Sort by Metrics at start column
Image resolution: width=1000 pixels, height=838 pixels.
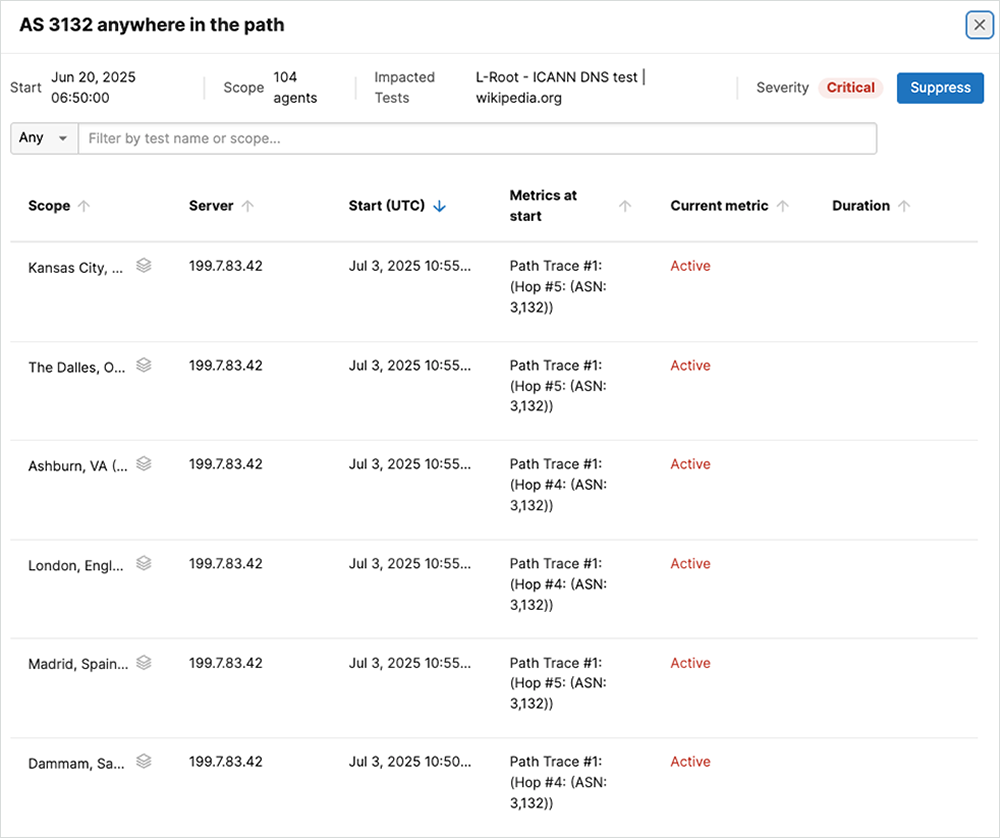coord(625,206)
